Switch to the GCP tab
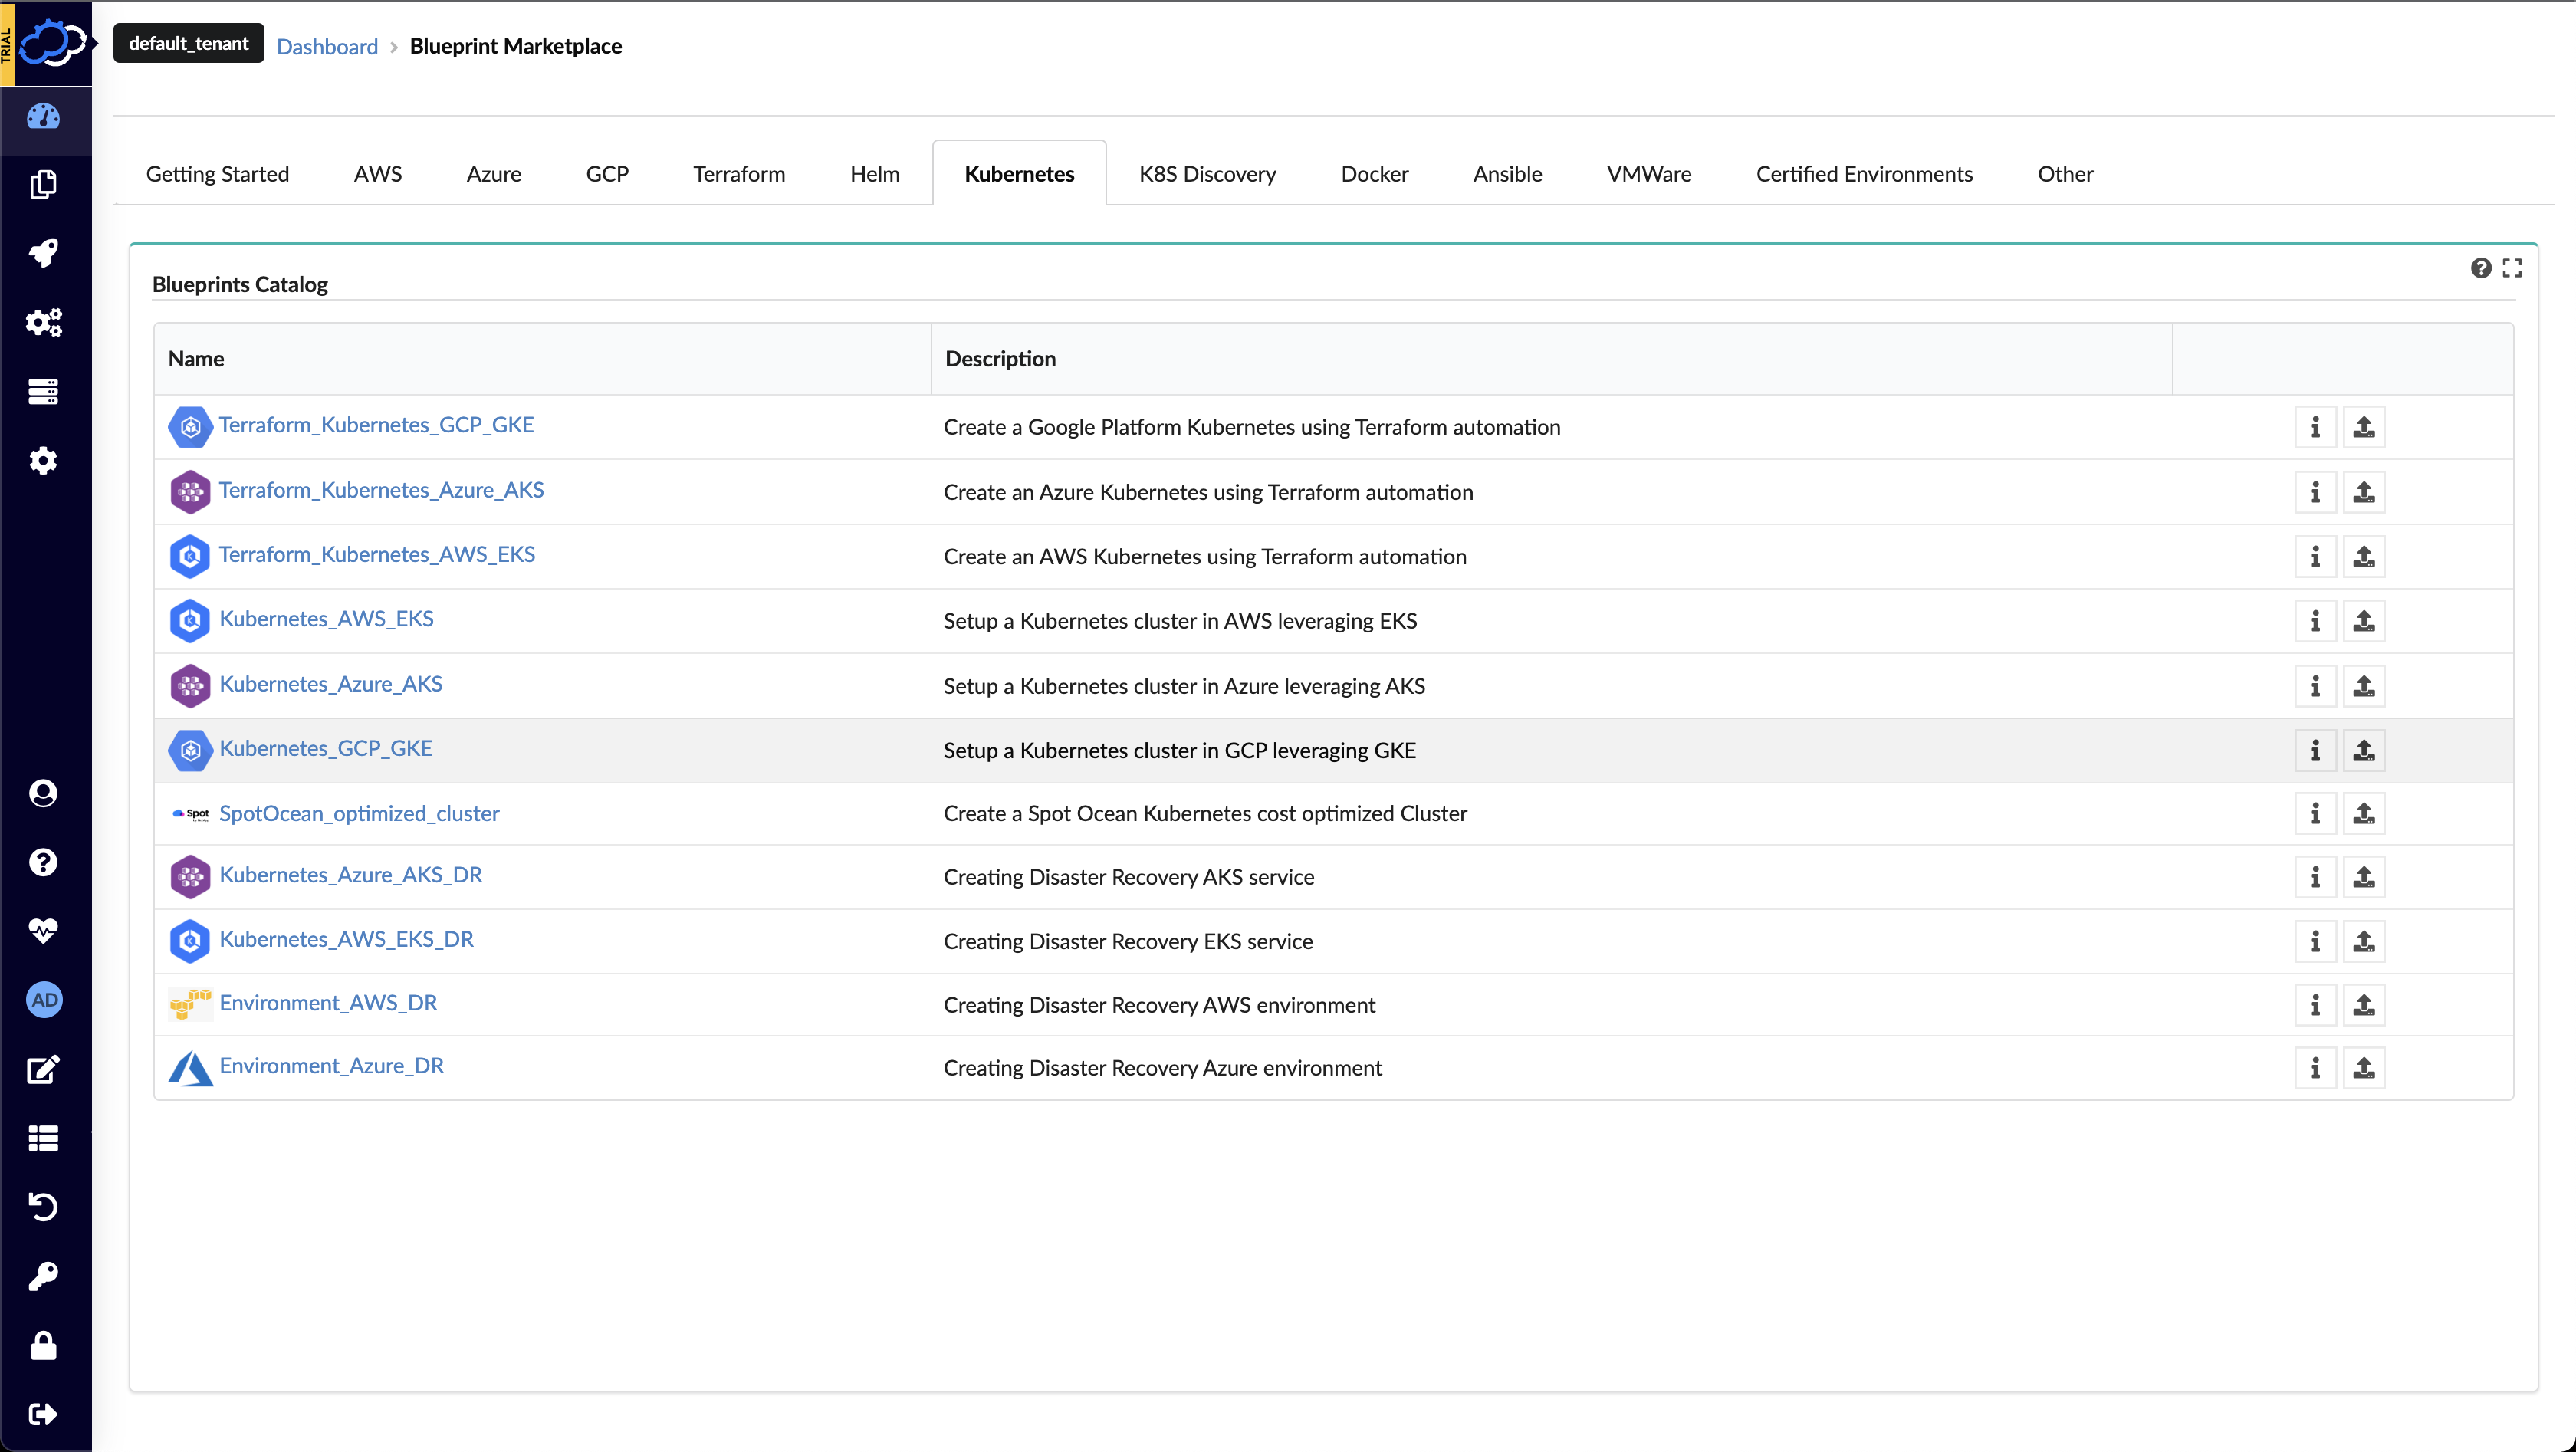The image size is (2576, 1452). click(607, 174)
